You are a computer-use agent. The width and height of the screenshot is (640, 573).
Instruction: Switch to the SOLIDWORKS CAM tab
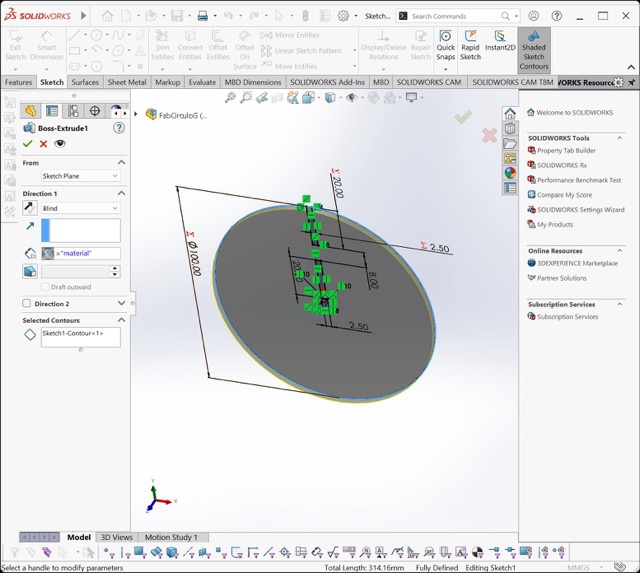tap(429, 82)
